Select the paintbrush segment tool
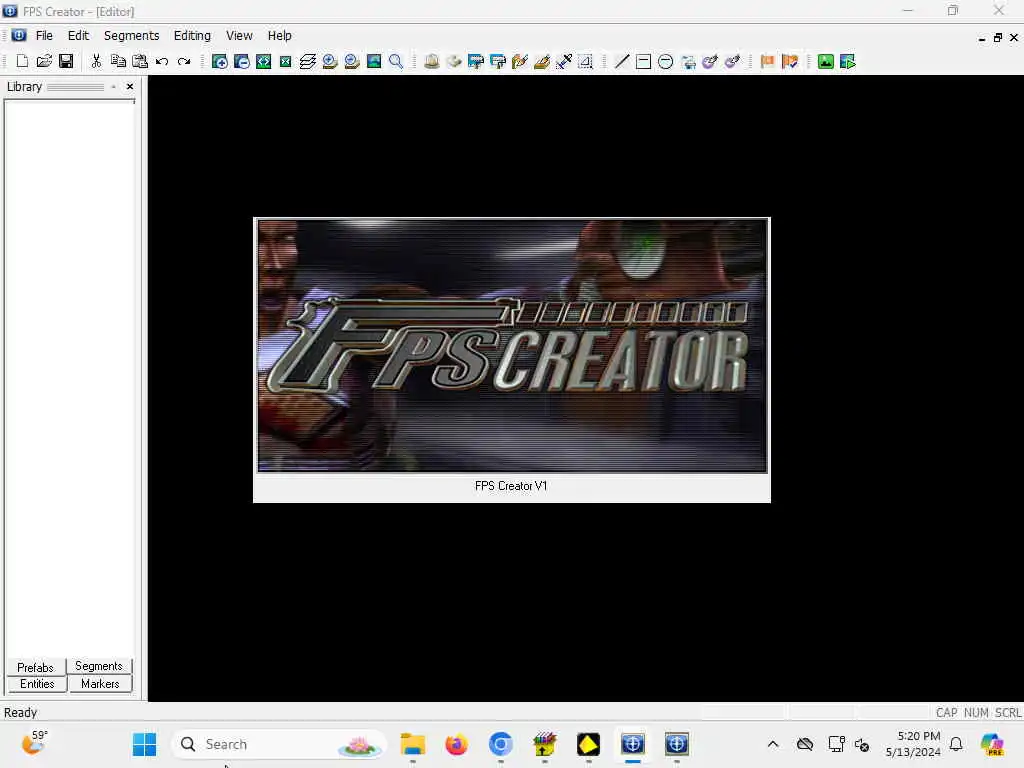 (520, 61)
